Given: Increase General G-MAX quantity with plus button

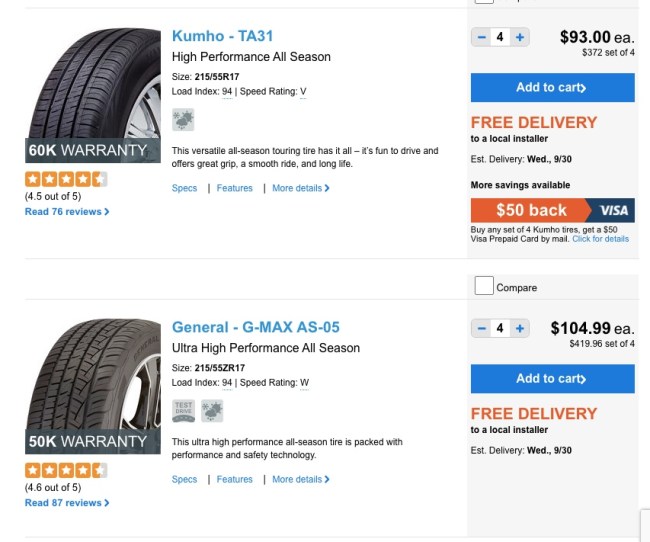Looking at the screenshot, I should coord(519,328).
